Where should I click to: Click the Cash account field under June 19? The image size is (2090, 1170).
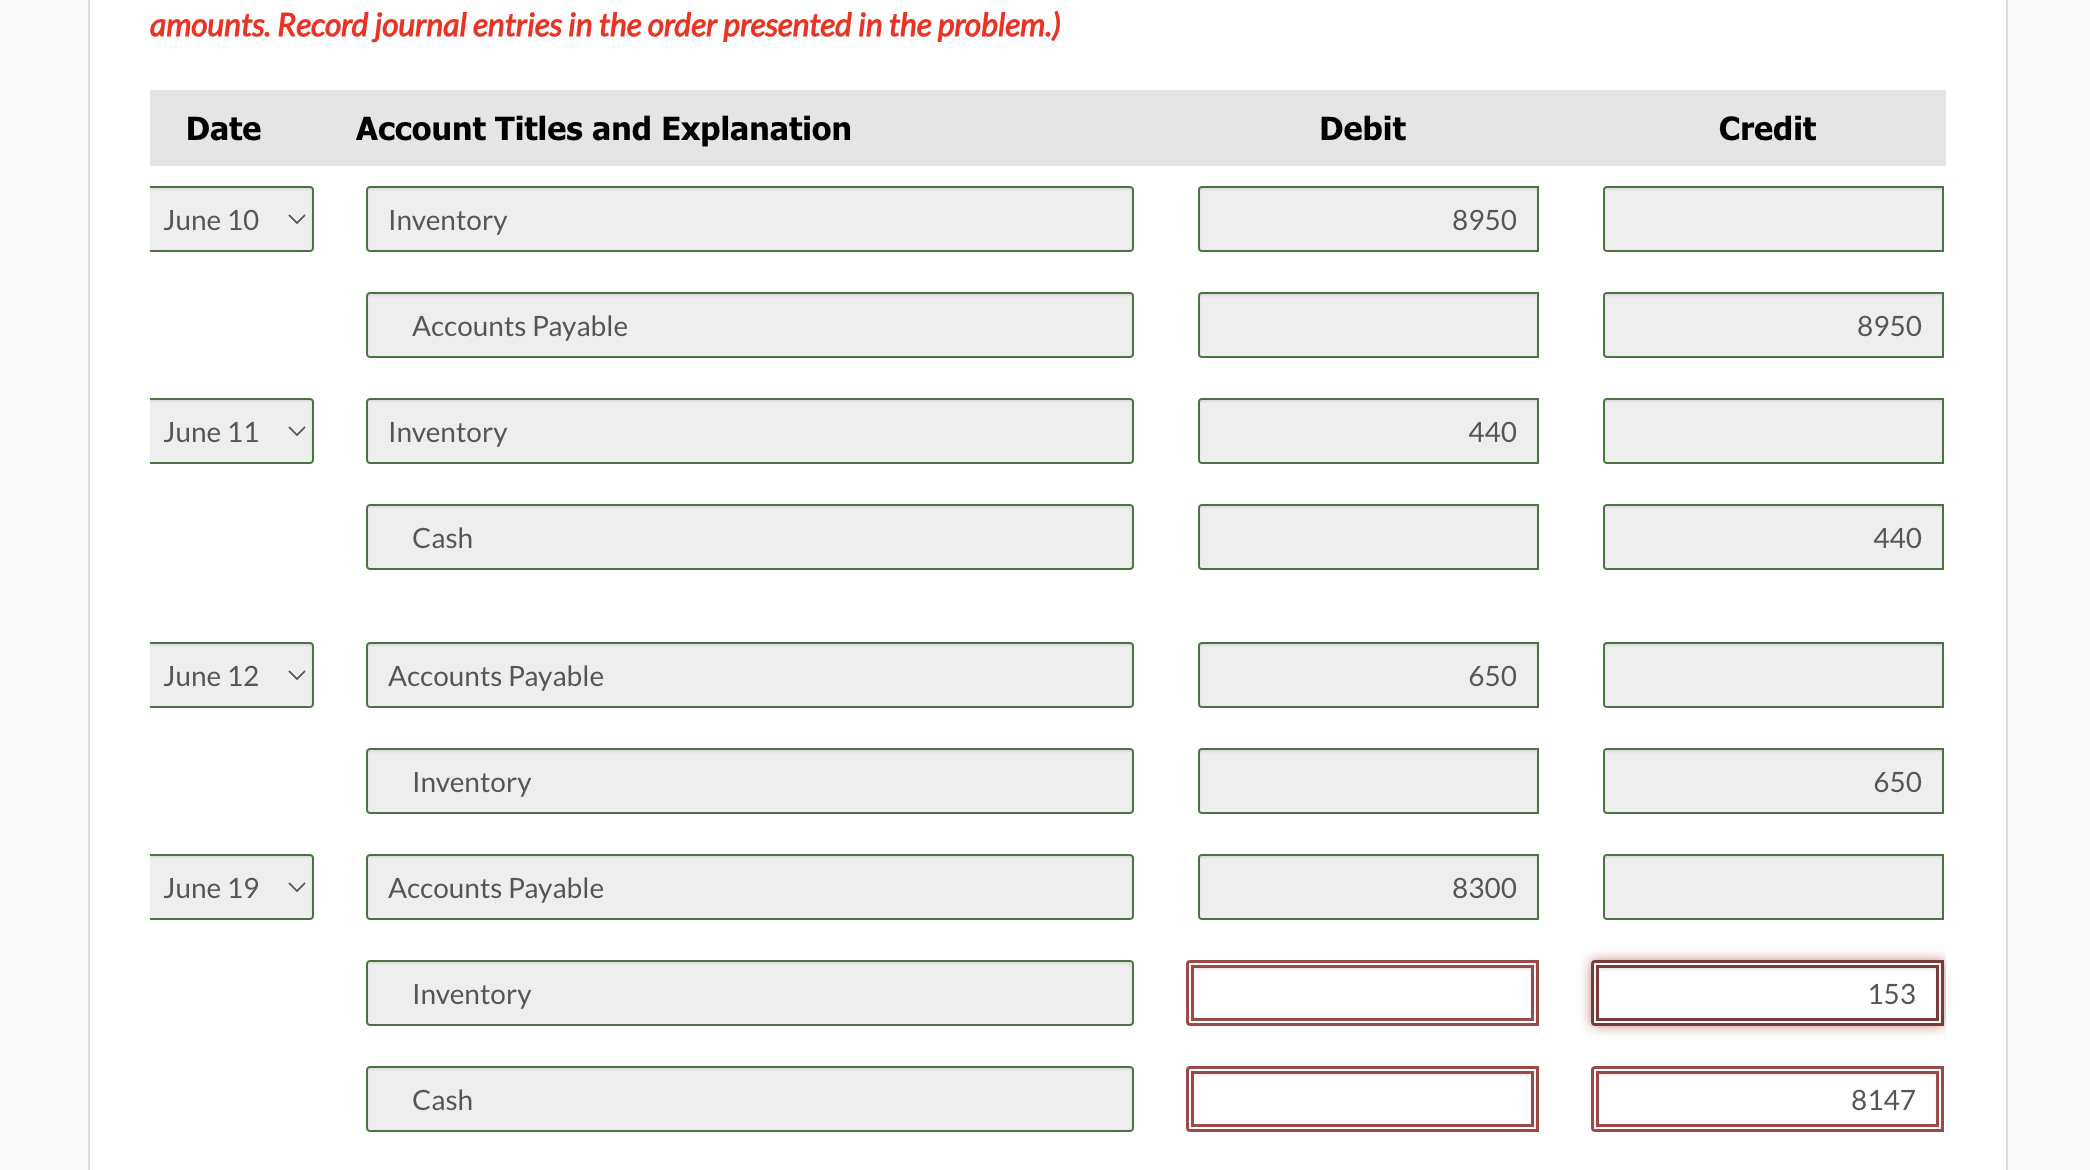click(x=749, y=1099)
